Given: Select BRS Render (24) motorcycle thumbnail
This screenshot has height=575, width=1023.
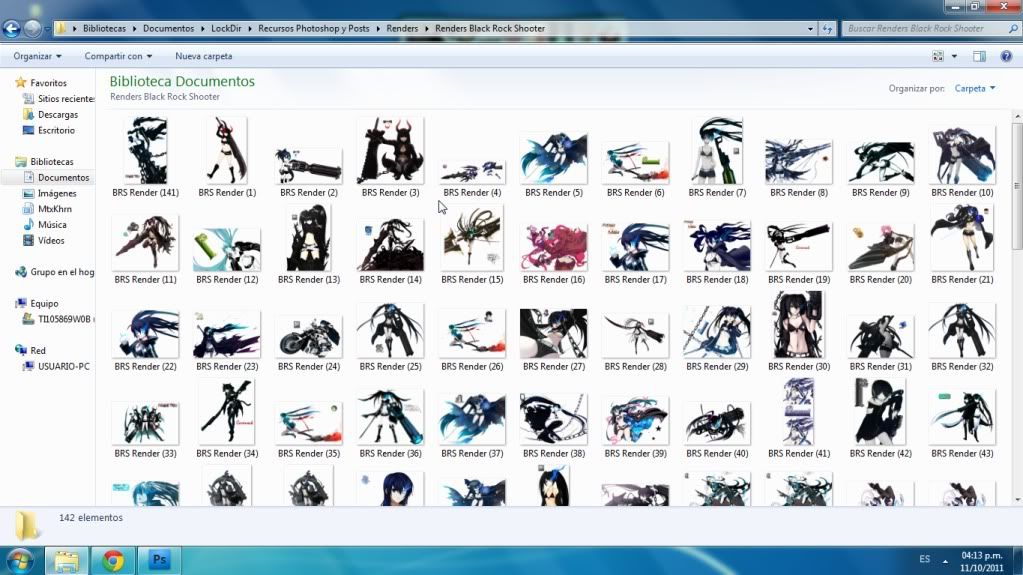Looking at the screenshot, I should pyautogui.click(x=309, y=335).
